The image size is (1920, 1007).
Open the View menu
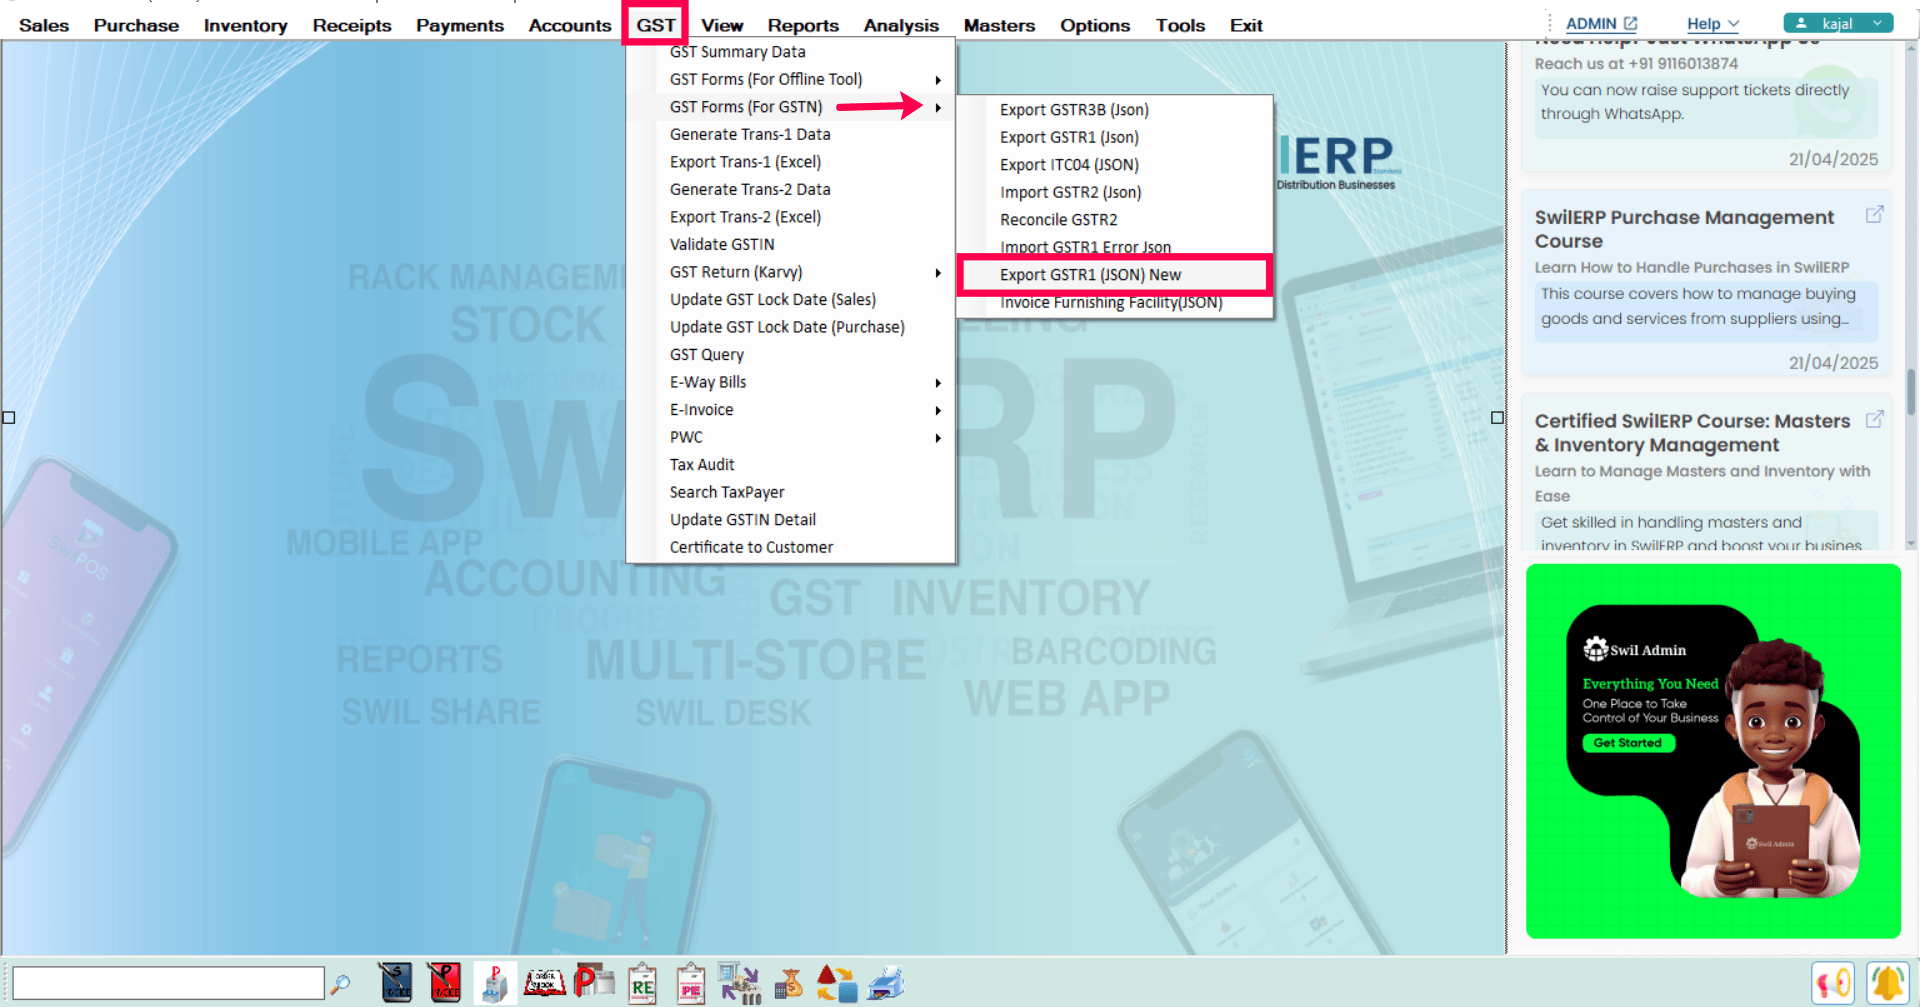tap(722, 25)
